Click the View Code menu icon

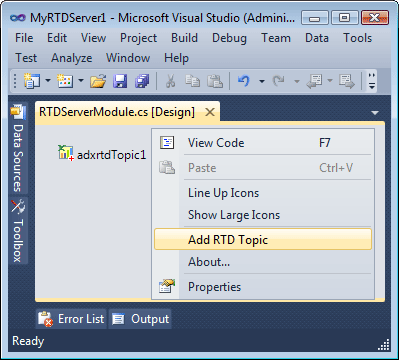pos(167,143)
